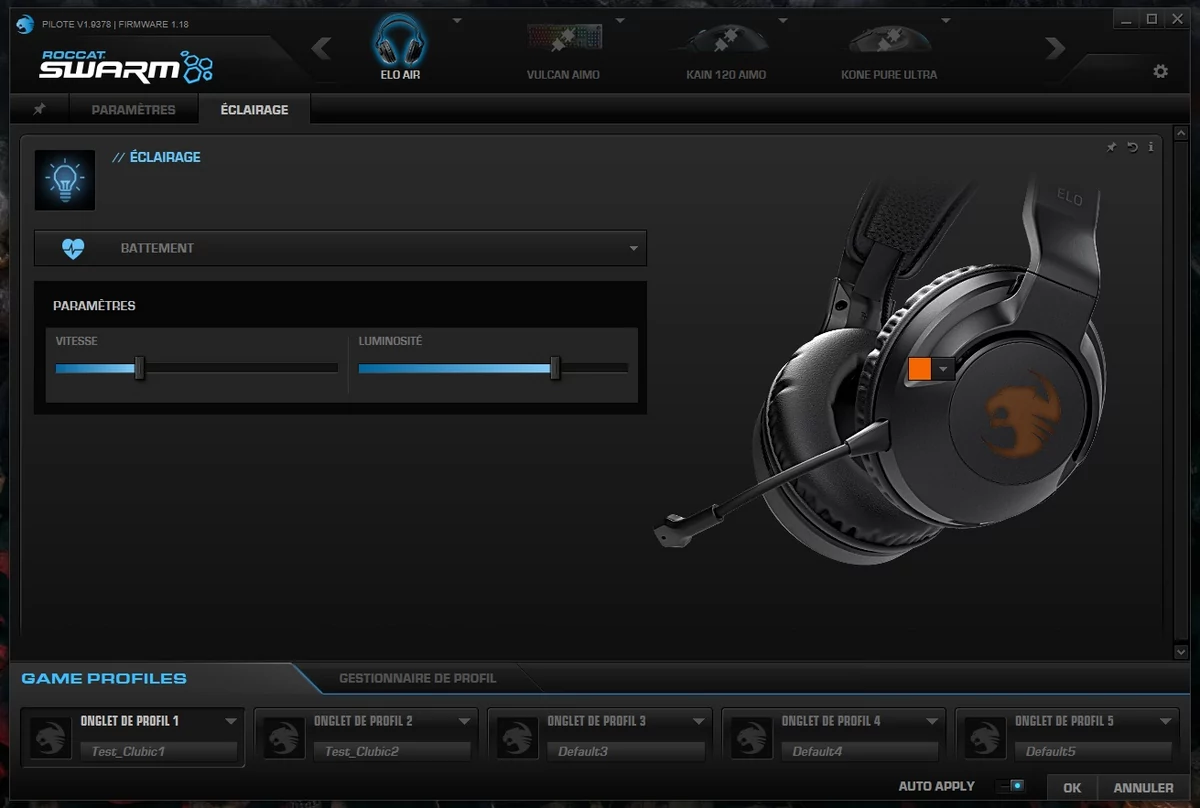Expand Onglet de Profil 1 dropdown

pyautogui.click(x=231, y=721)
